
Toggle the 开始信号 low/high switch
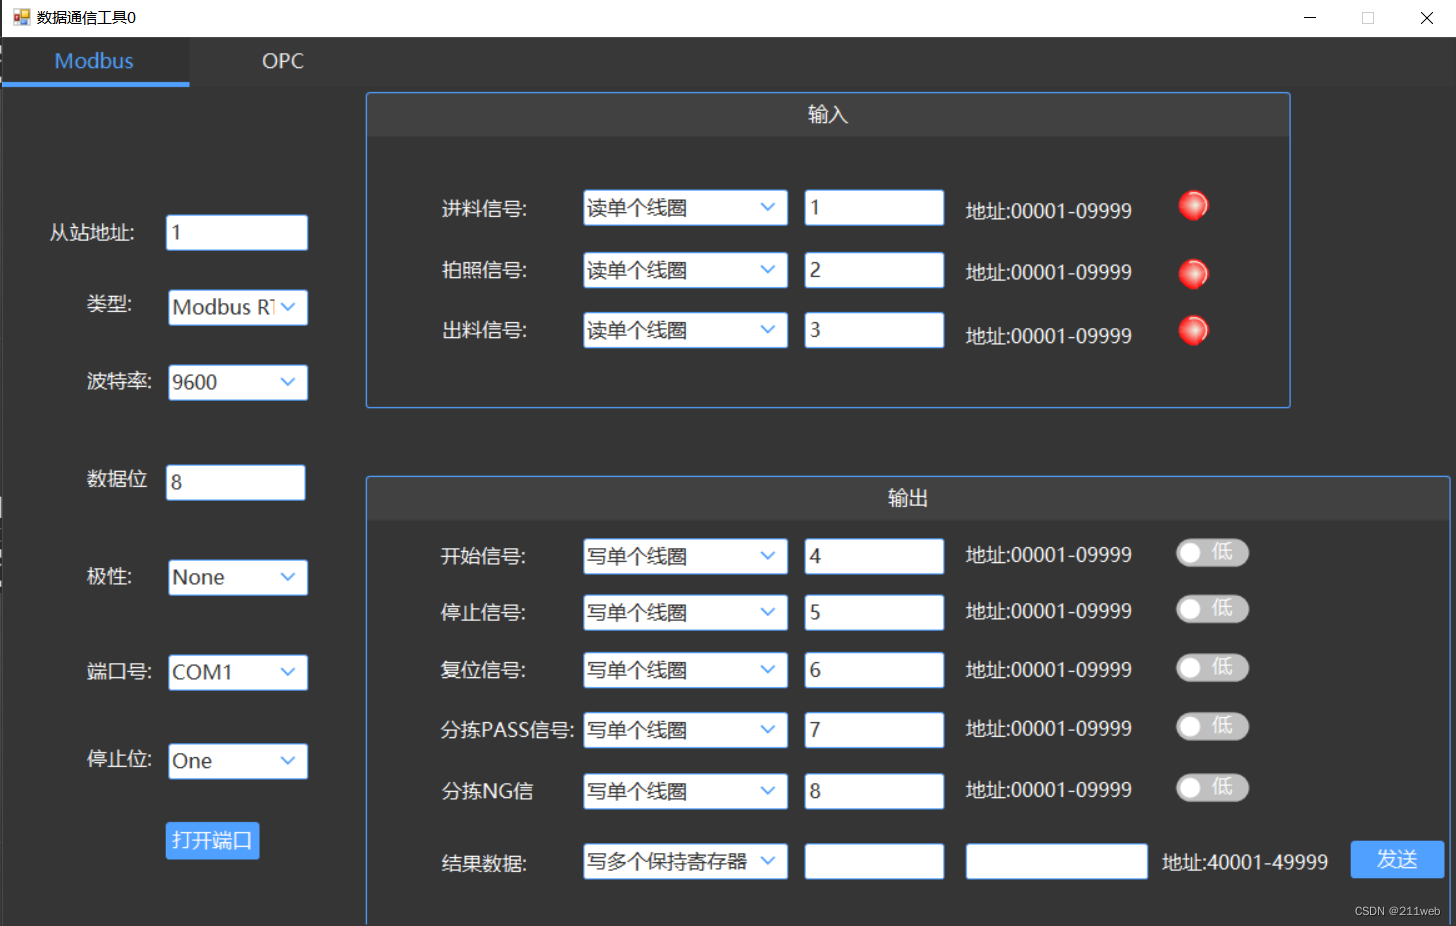coord(1211,553)
